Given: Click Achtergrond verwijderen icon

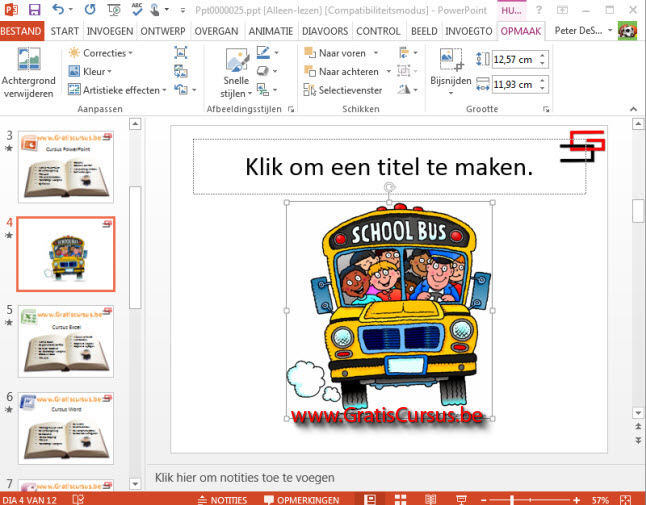Looking at the screenshot, I should (28, 59).
